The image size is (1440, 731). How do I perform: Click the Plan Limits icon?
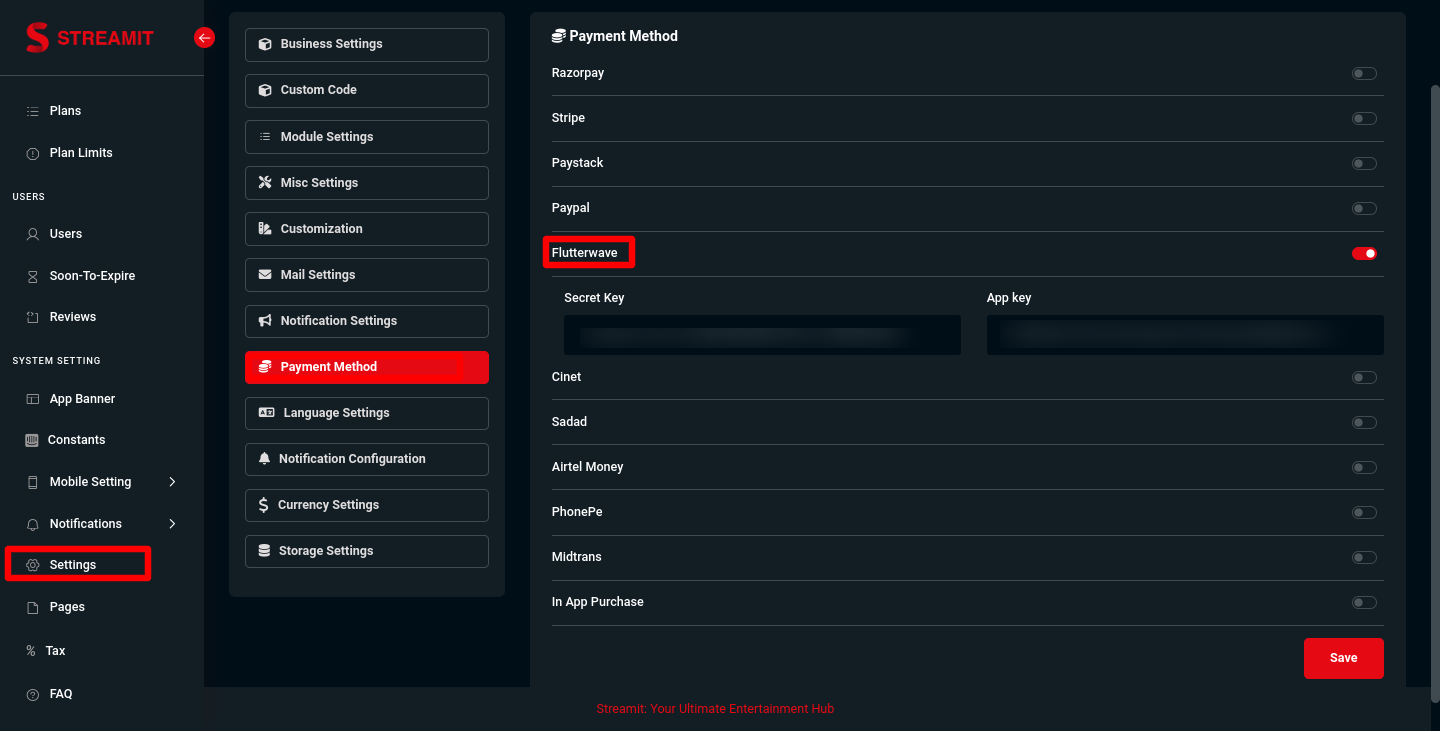32,153
